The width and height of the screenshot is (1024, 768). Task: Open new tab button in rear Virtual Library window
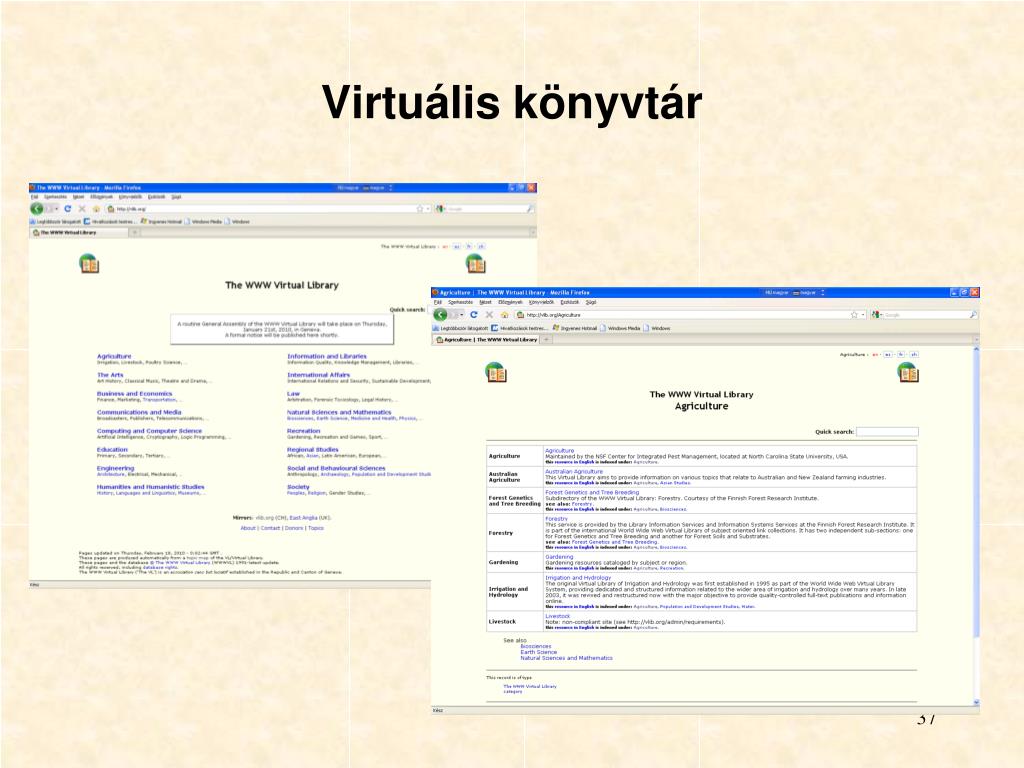point(134,232)
